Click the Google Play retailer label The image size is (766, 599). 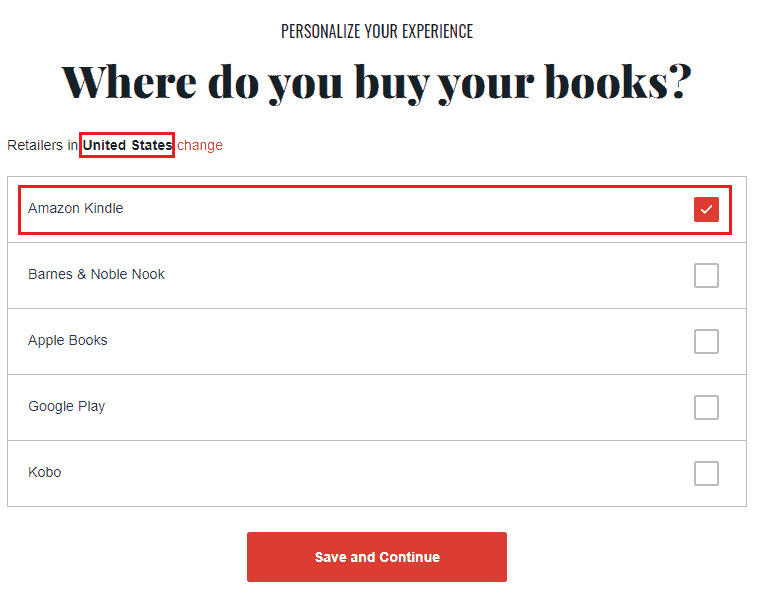coord(66,406)
